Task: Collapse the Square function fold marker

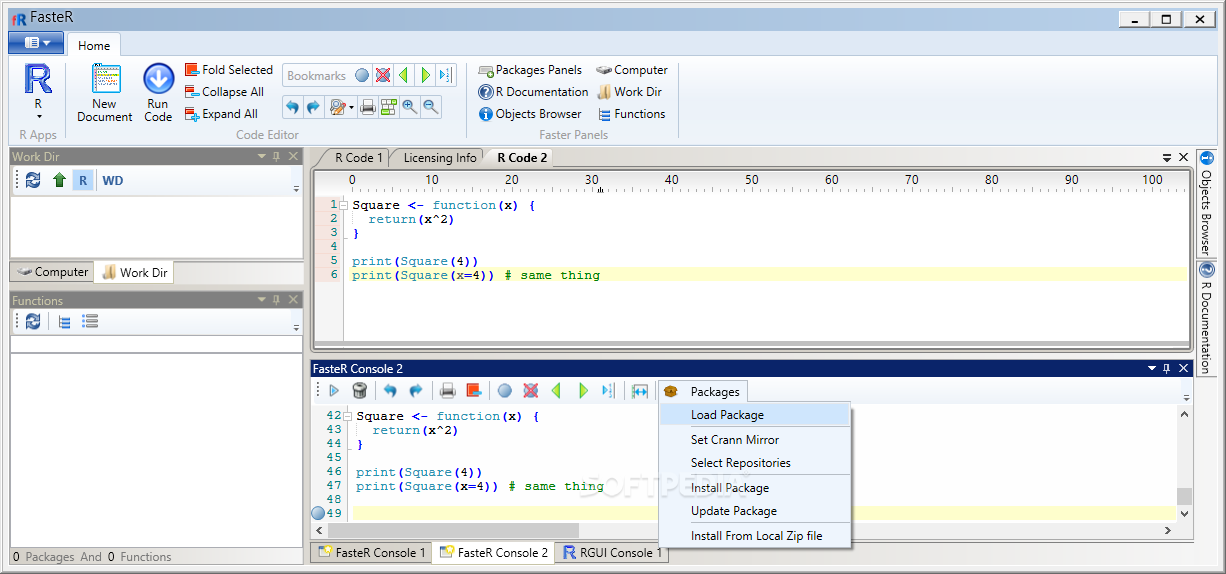Action: pos(343,205)
